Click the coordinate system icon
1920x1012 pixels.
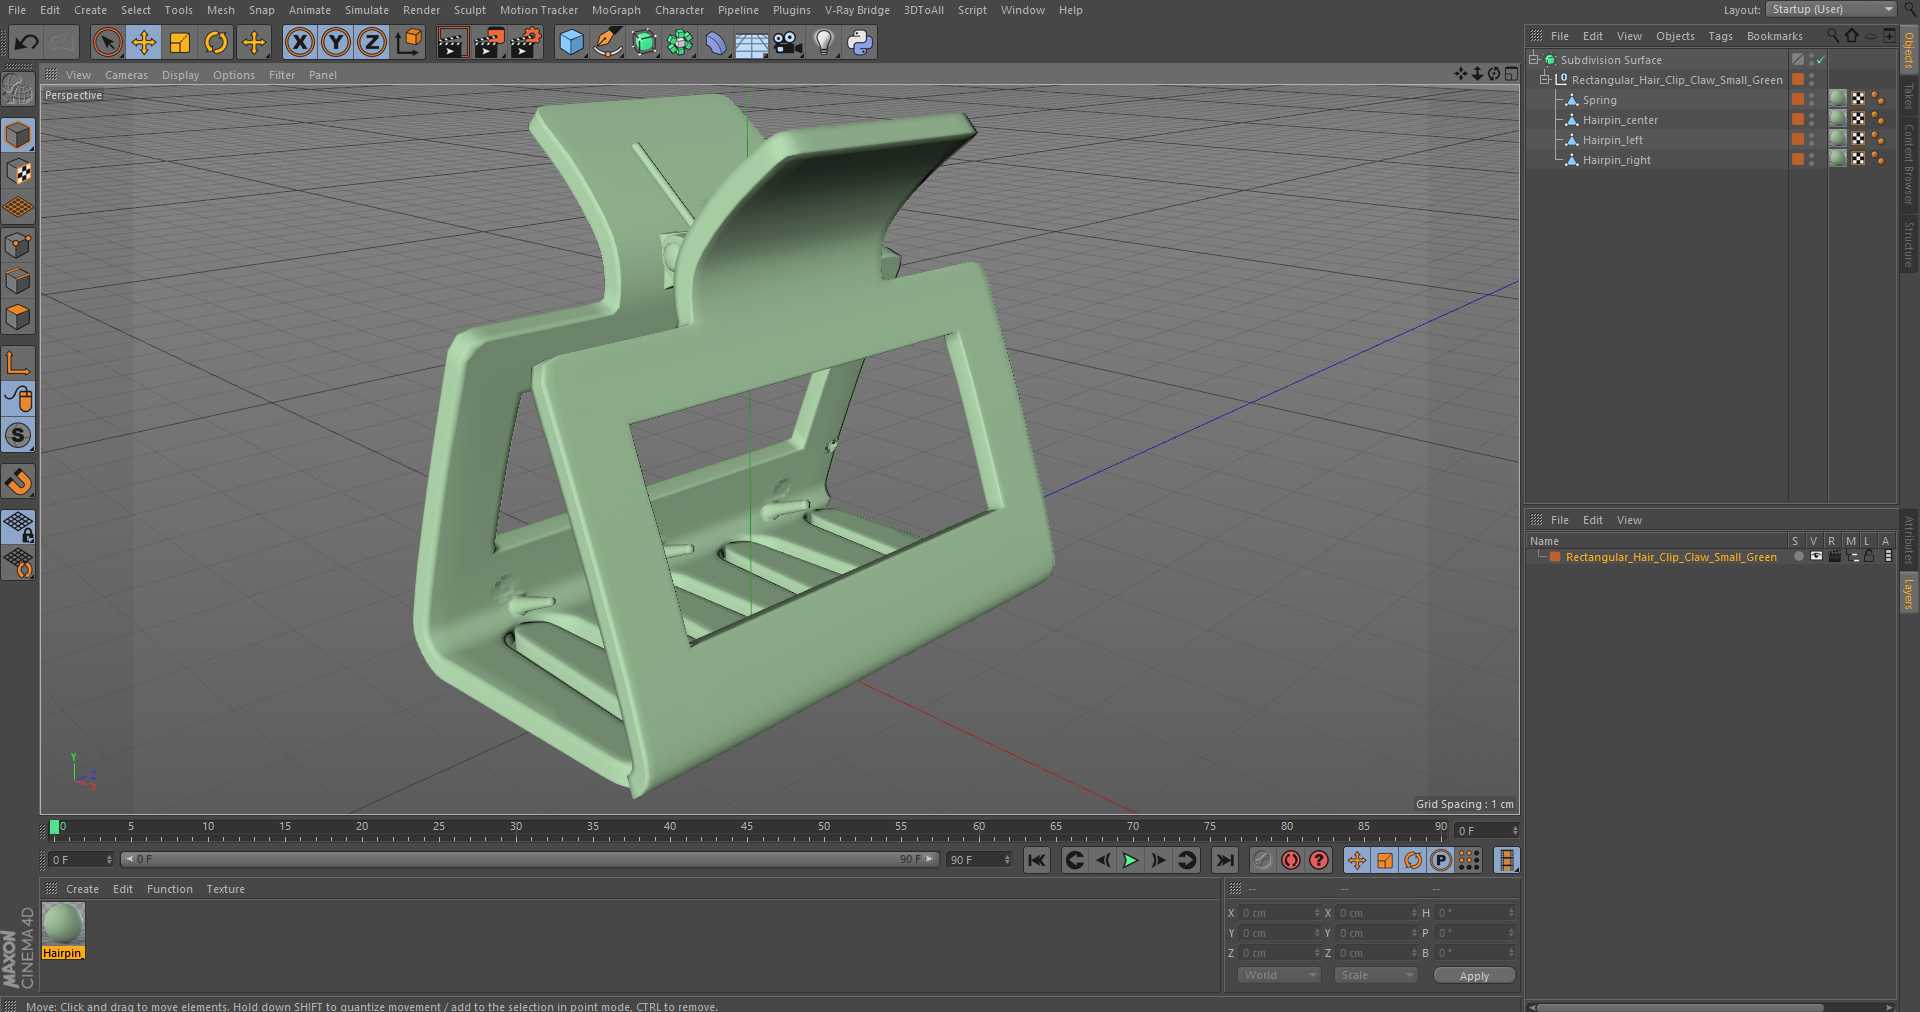409,42
